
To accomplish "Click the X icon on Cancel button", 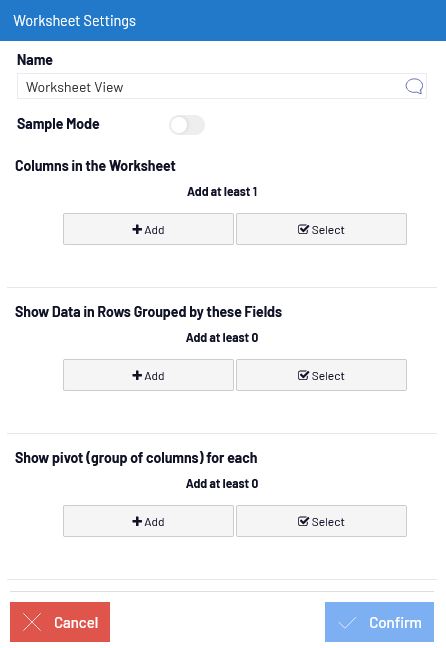I will (x=32, y=622).
